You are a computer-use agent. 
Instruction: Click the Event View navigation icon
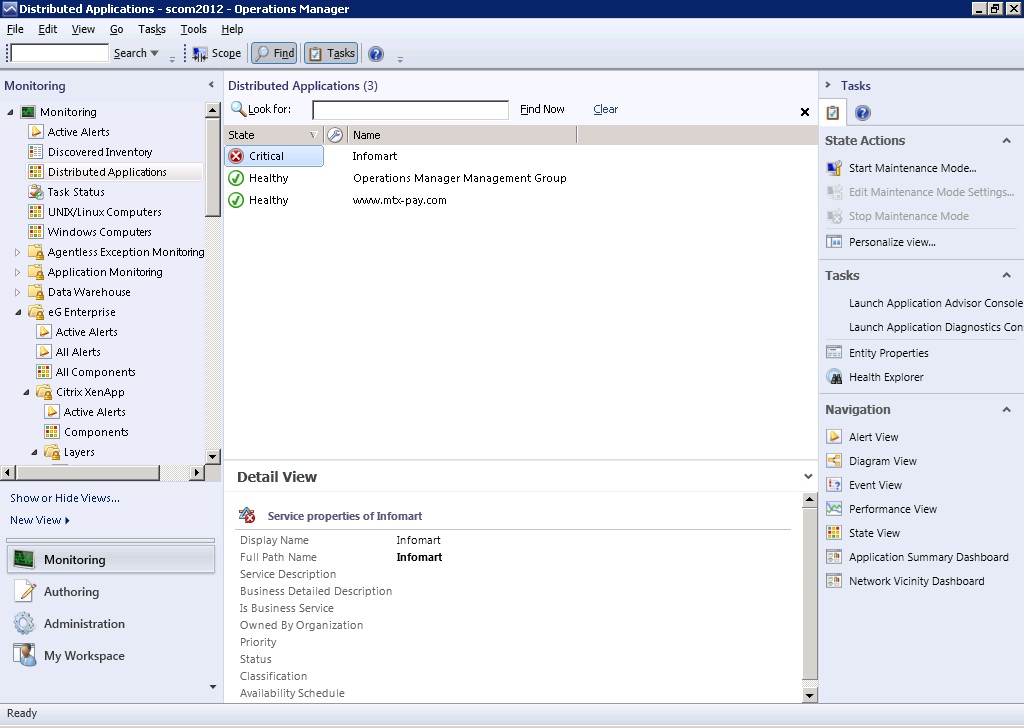pos(834,485)
